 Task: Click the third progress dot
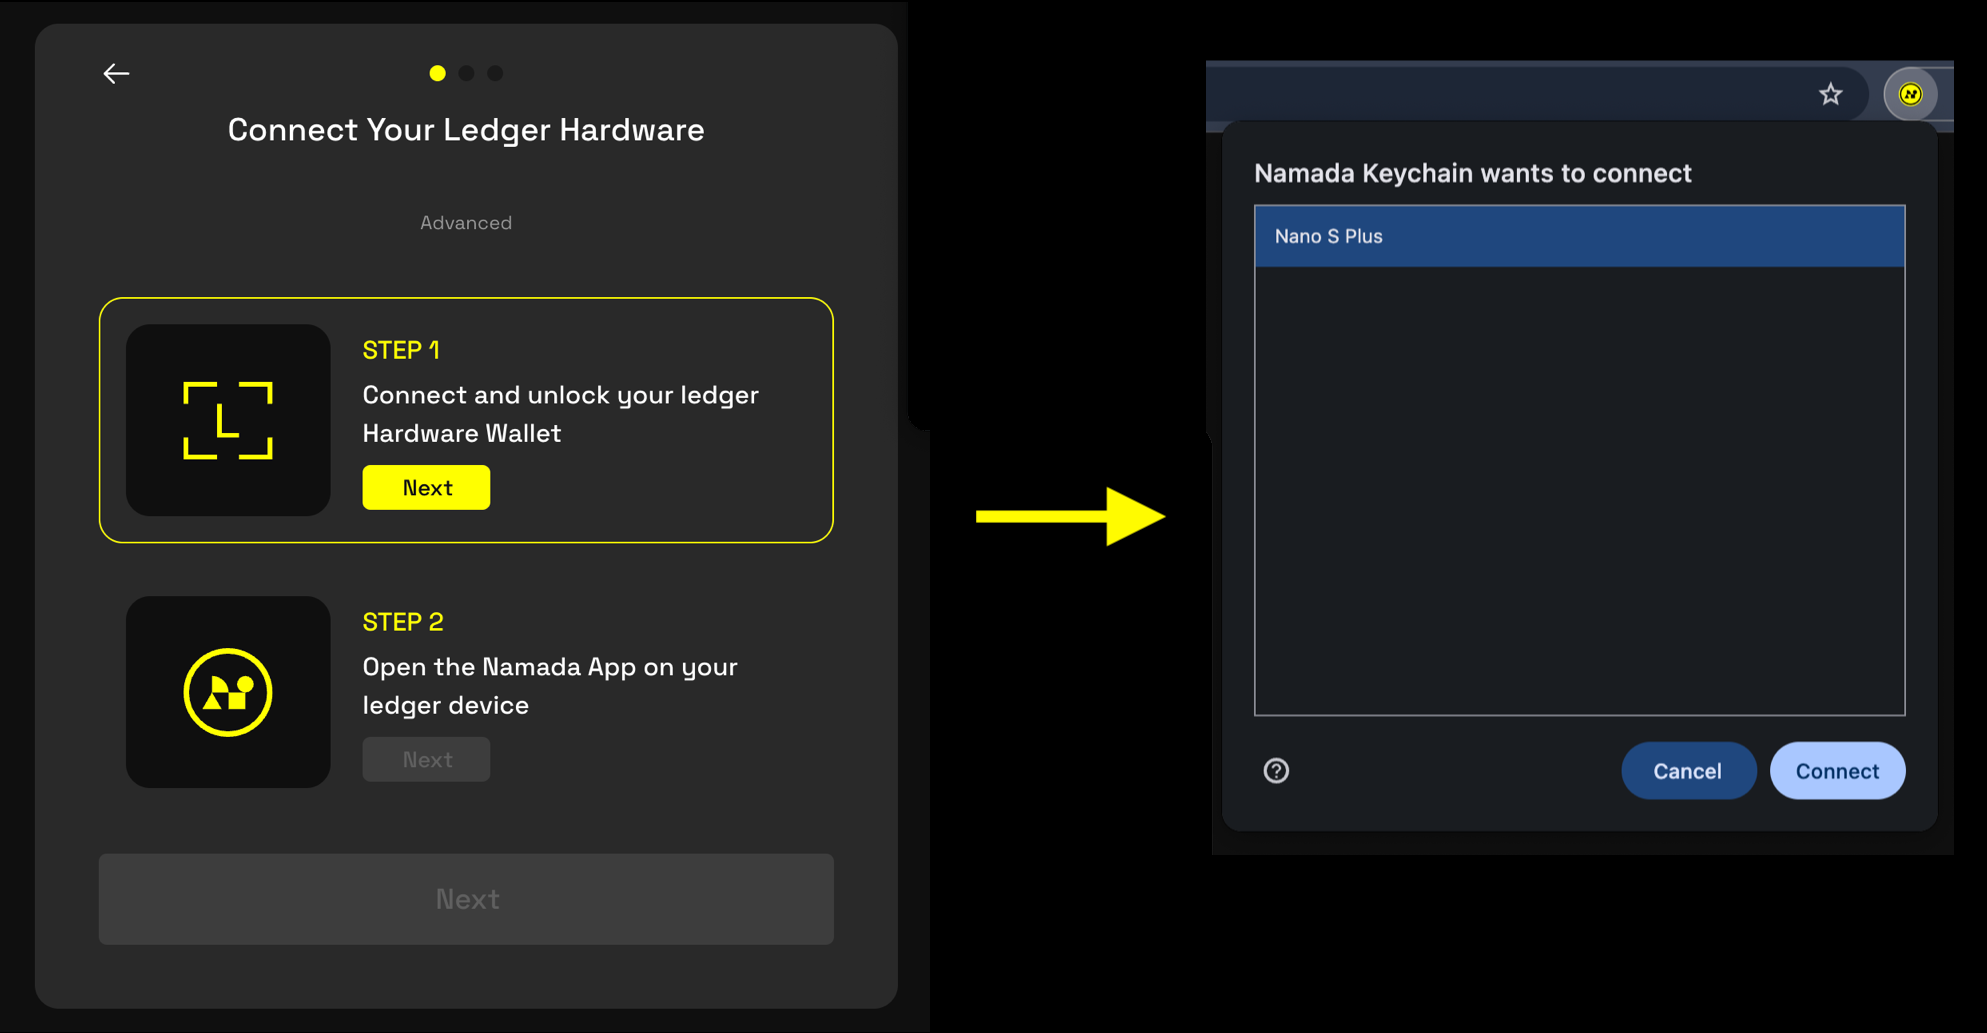pyautogui.click(x=495, y=73)
